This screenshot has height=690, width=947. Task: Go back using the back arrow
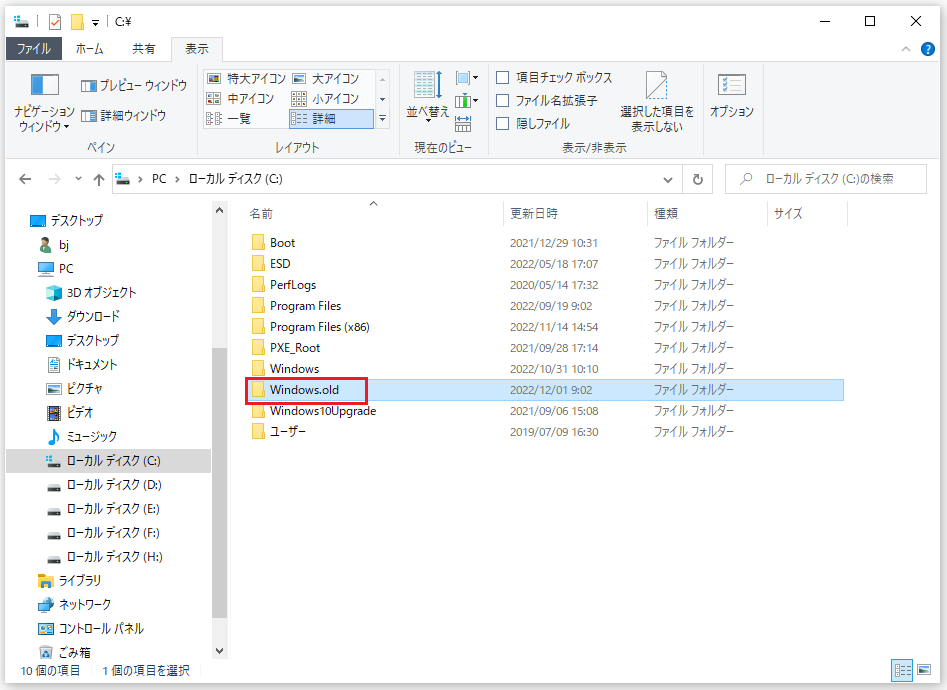click(25, 179)
